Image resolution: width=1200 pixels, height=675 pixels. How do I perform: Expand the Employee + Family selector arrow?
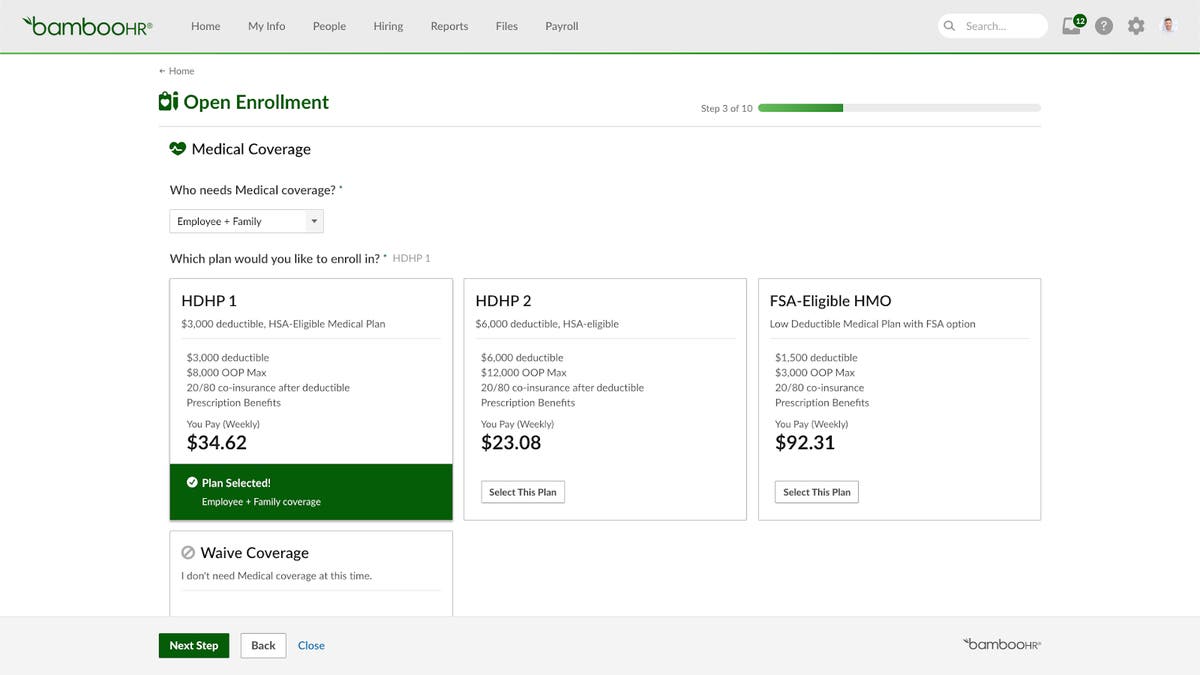(315, 220)
